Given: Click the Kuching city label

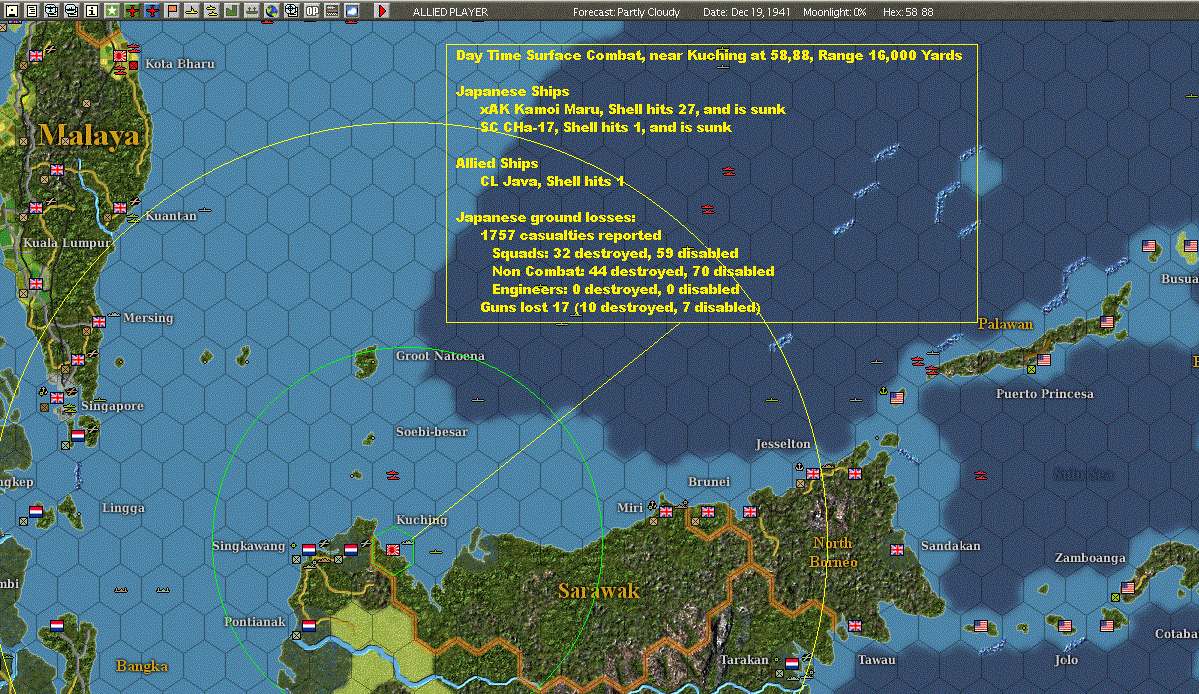Looking at the screenshot, I should point(421,520).
